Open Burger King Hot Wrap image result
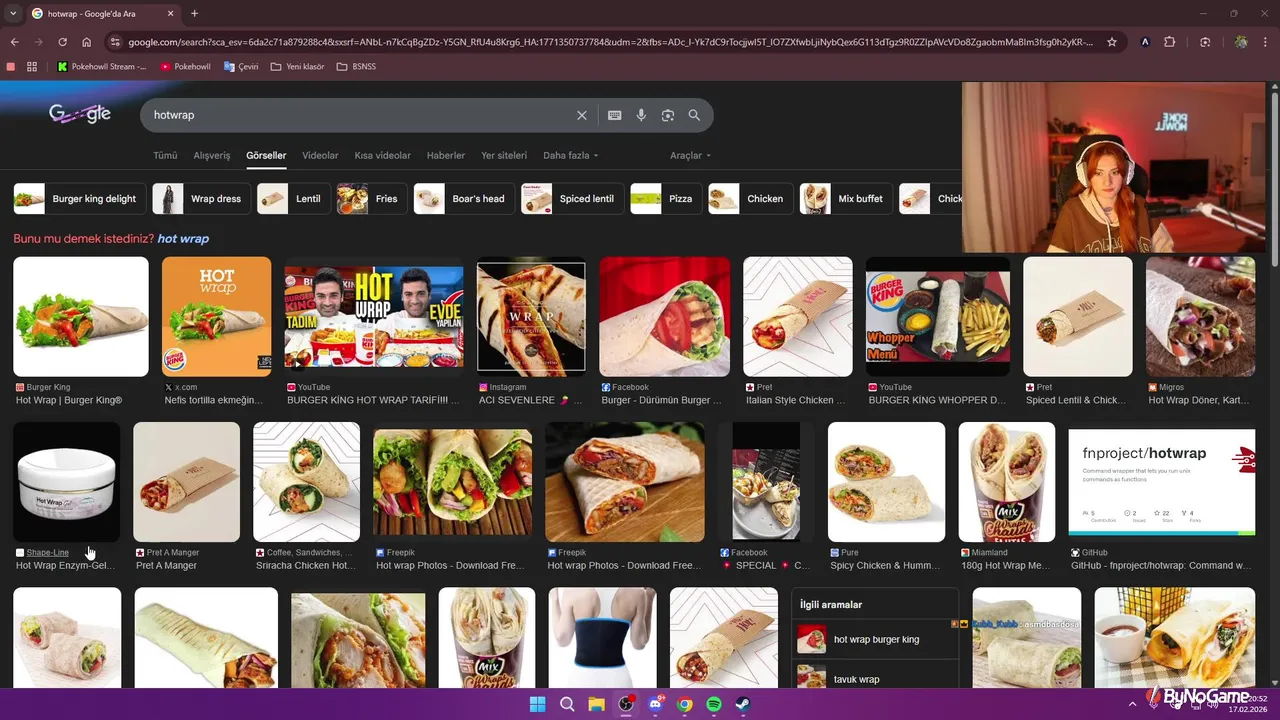The width and height of the screenshot is (1280, 720). tap(81, 317)
